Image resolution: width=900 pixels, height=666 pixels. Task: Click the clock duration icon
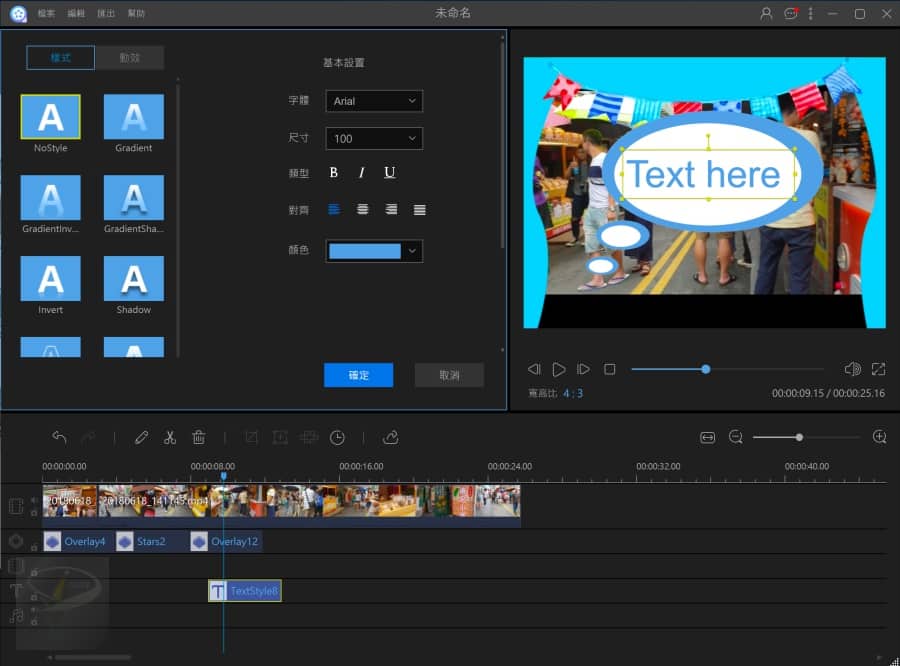[x=337, y=437]
